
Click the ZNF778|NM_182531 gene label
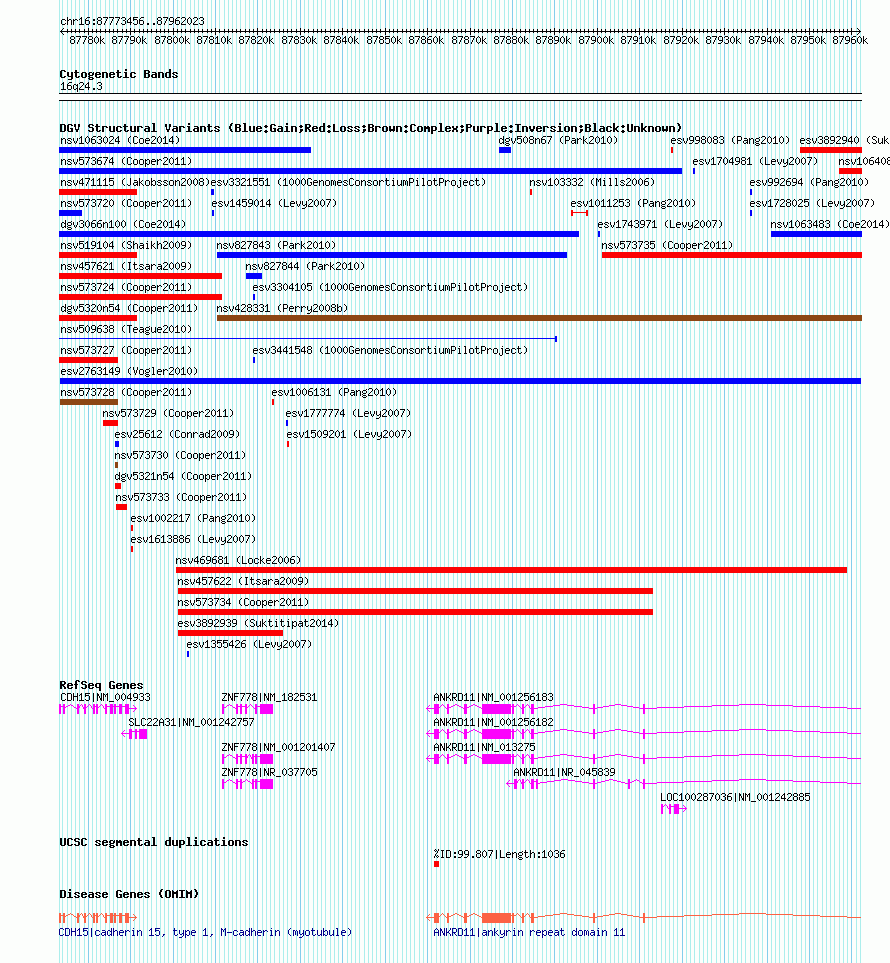(269, 697)
